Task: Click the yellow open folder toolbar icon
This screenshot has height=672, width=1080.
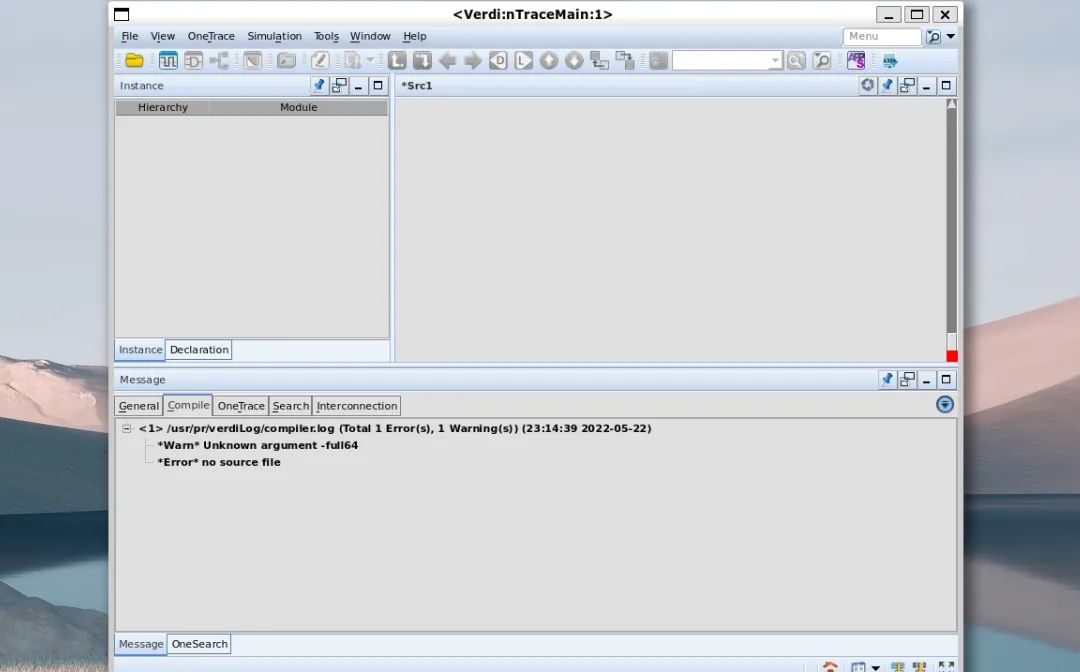Action: (x=134, y=61)
